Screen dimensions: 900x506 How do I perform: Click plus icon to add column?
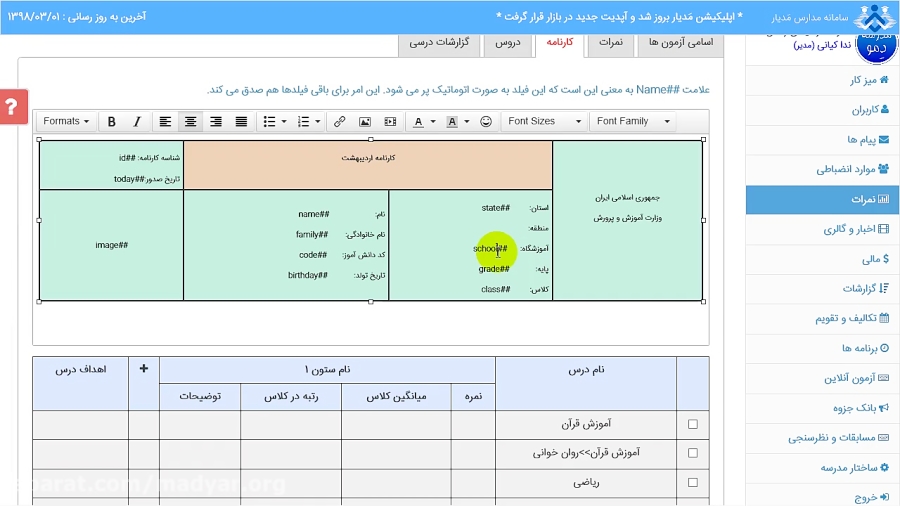click(x=143, y=369)
